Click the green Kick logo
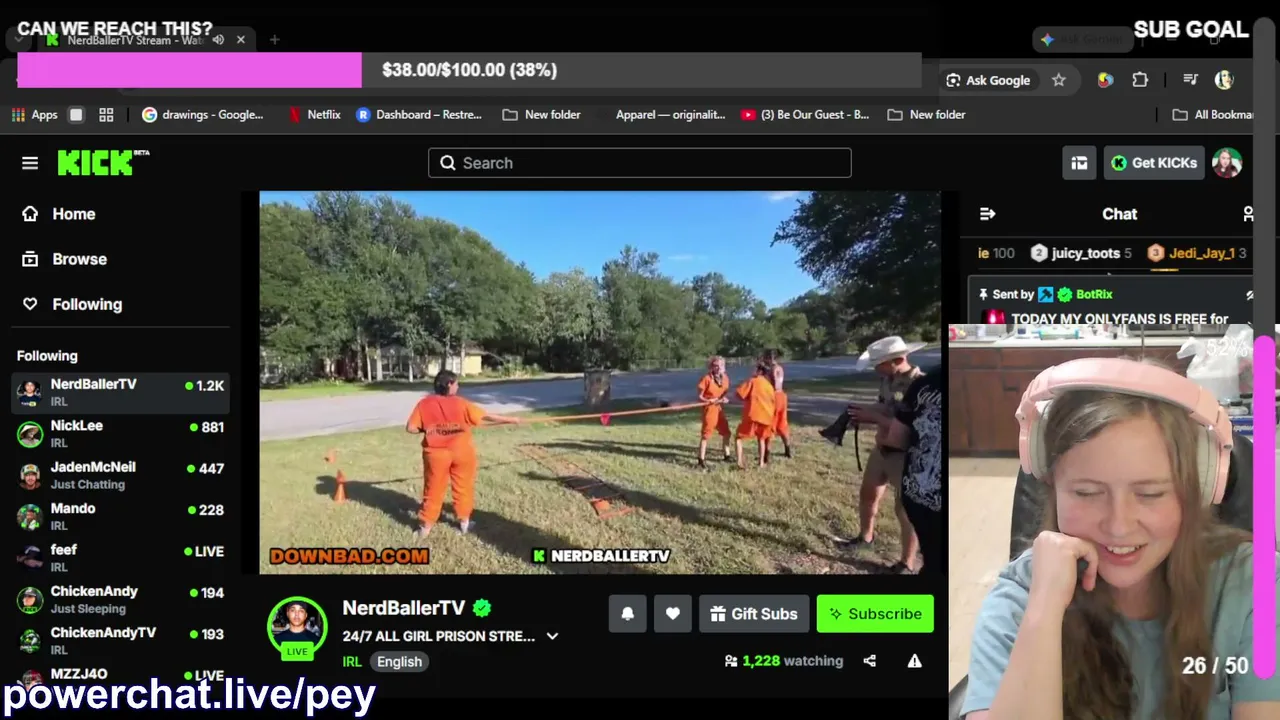 103,163
